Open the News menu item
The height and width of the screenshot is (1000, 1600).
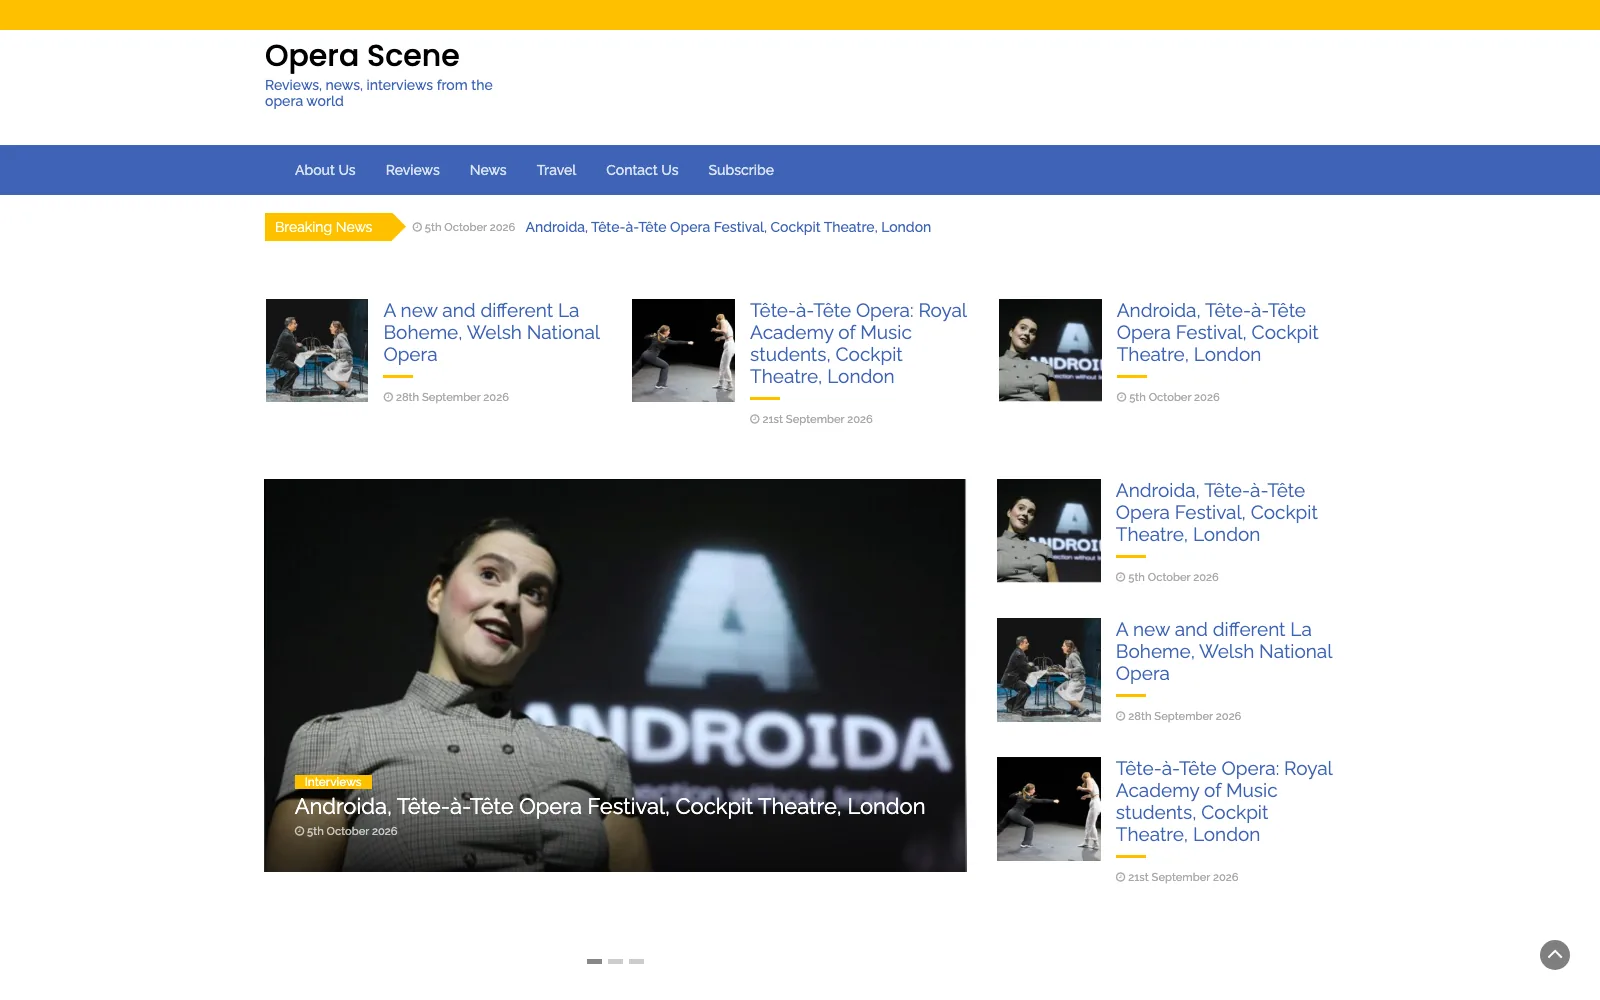(x=488, y=170)
